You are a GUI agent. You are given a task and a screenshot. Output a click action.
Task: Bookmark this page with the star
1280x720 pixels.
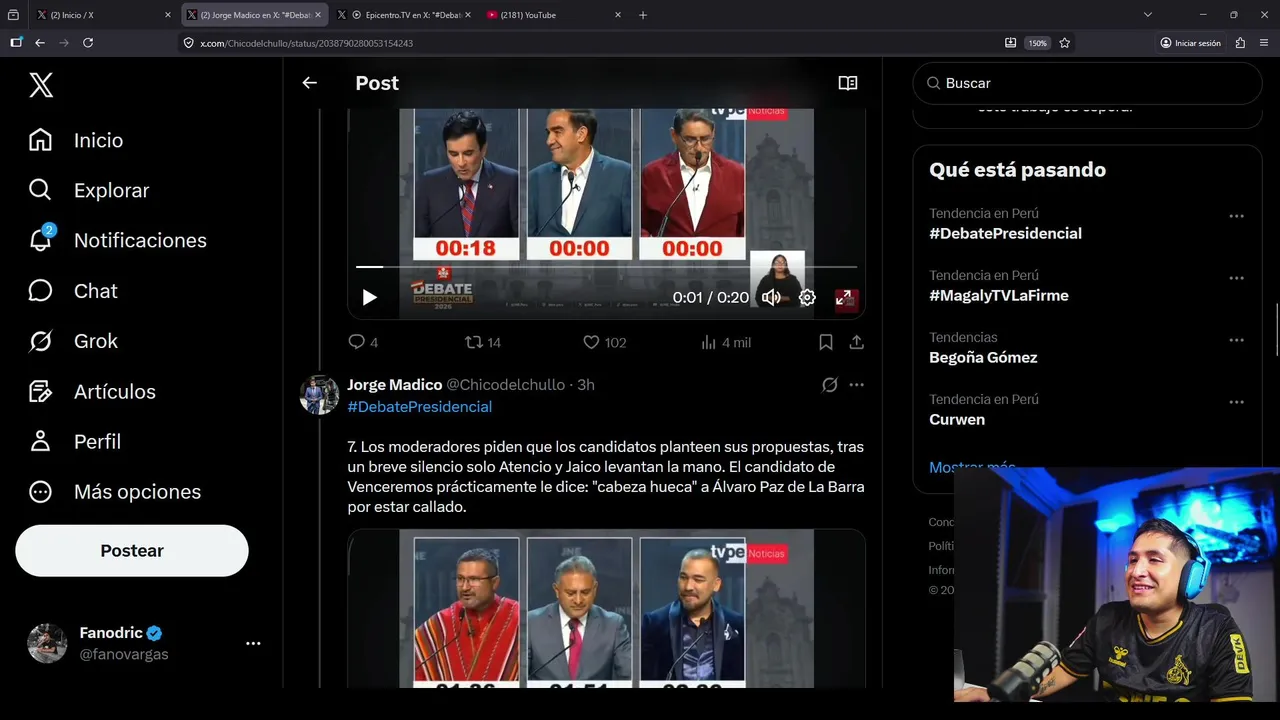(1065, 43)
